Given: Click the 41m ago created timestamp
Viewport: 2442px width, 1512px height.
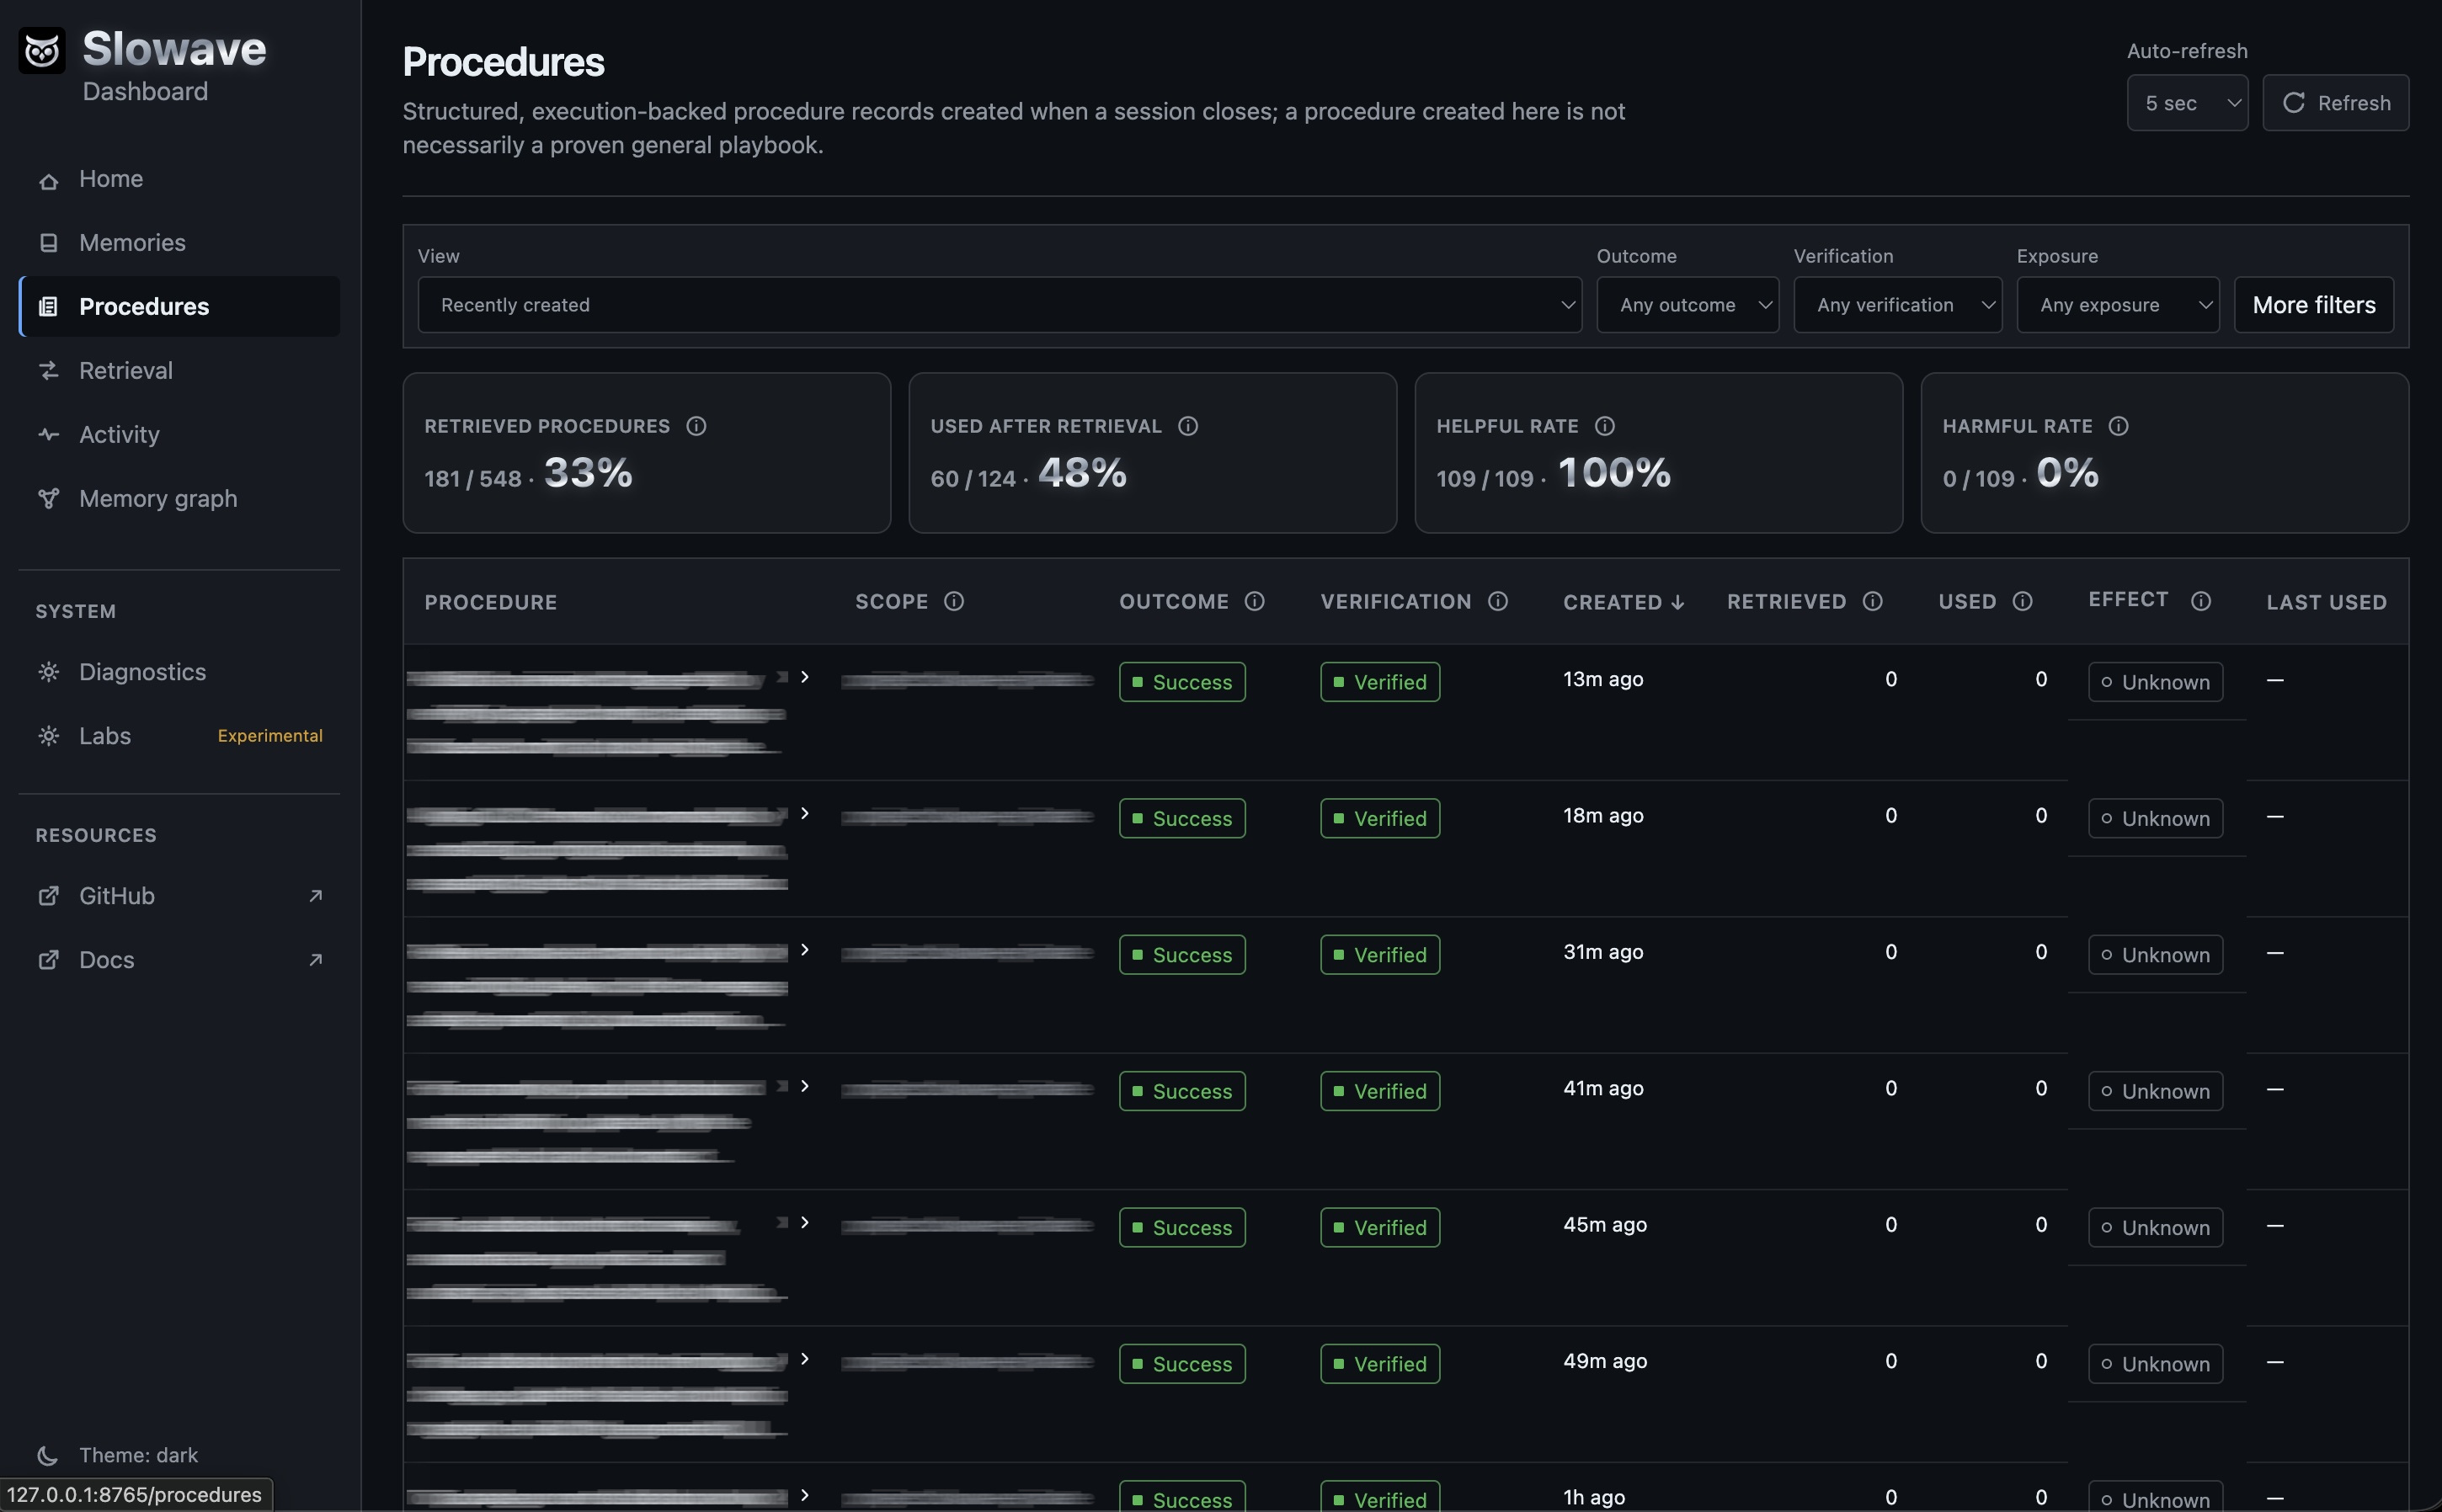Looking at the screenshot, I should [x=1603, y=1088].
